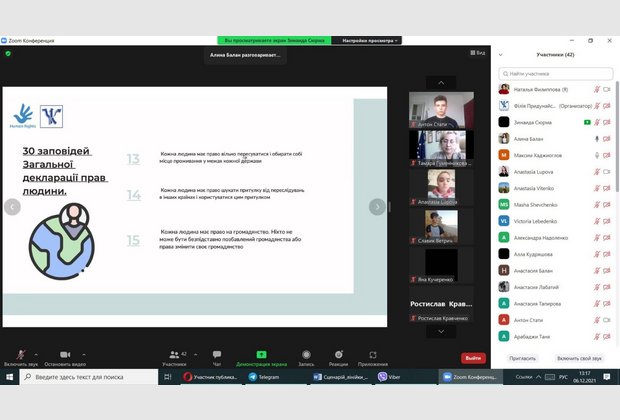Stop video using Остановить видео
Viewport: 620px width, 420px height.
click(65, 356)
